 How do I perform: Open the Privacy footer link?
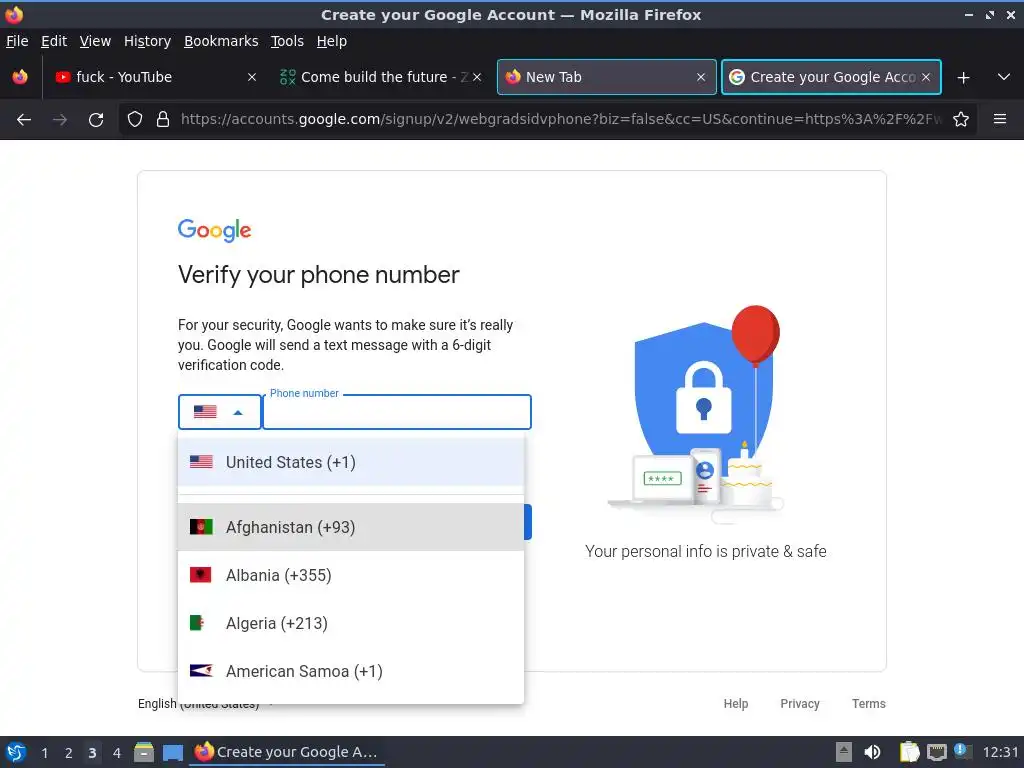pos(800,703)
